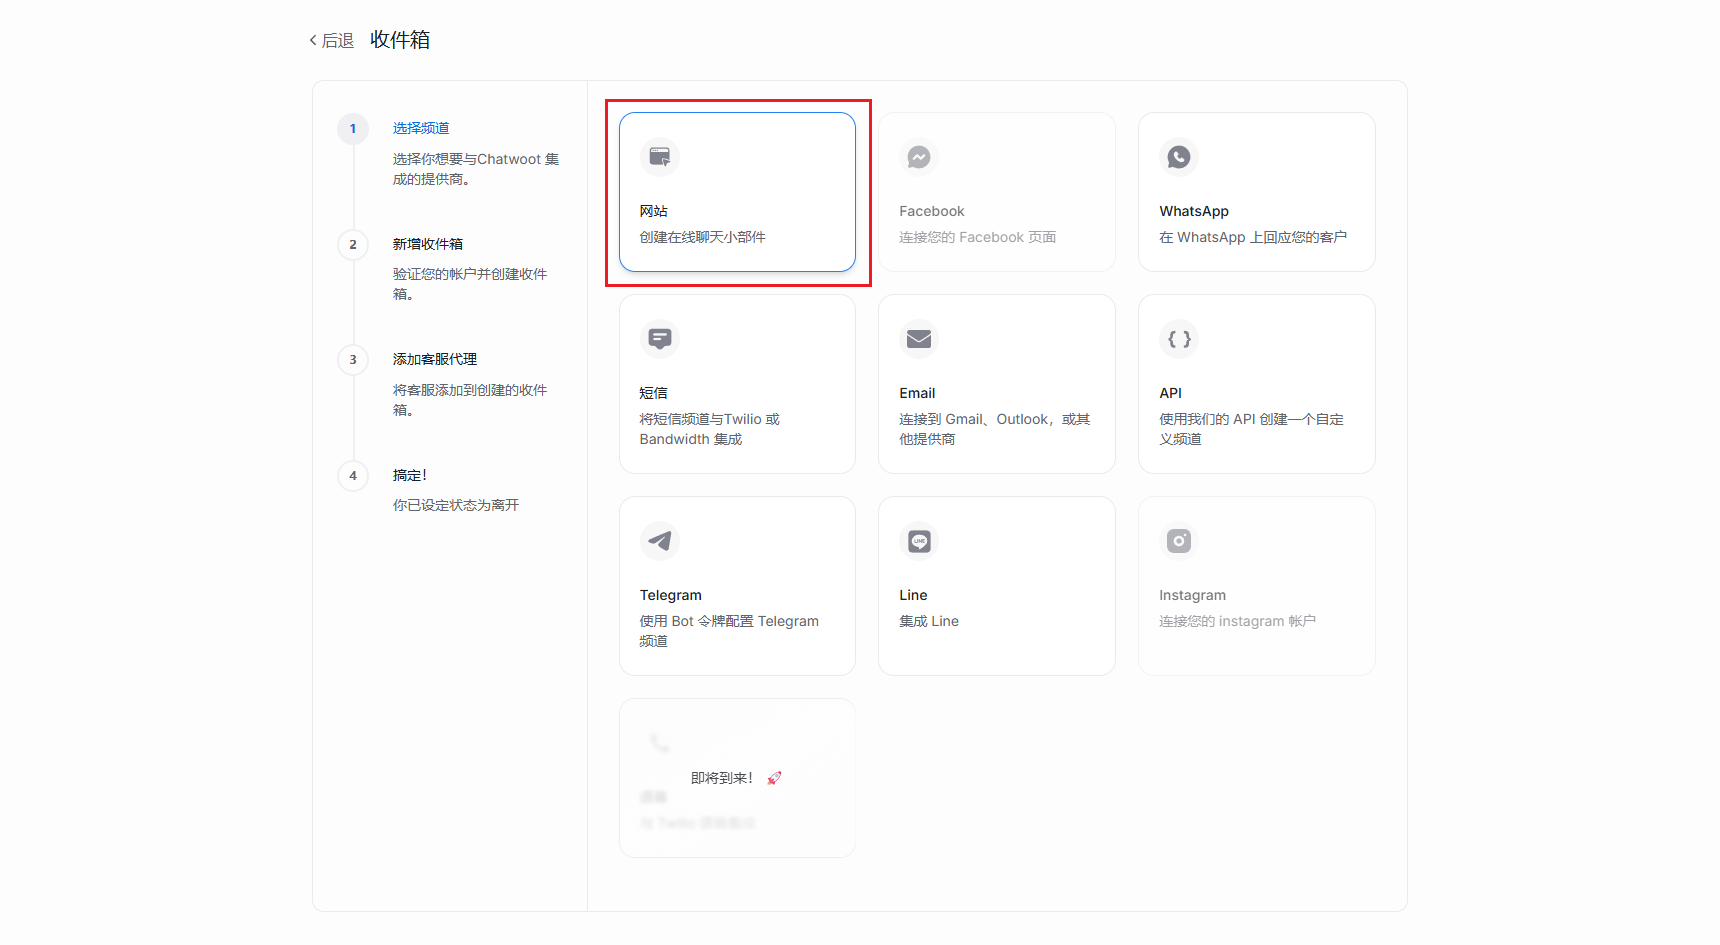Screen dimensions: 1720x945
Task: Click the Website channel browser icon
Action: coord(659,157)
